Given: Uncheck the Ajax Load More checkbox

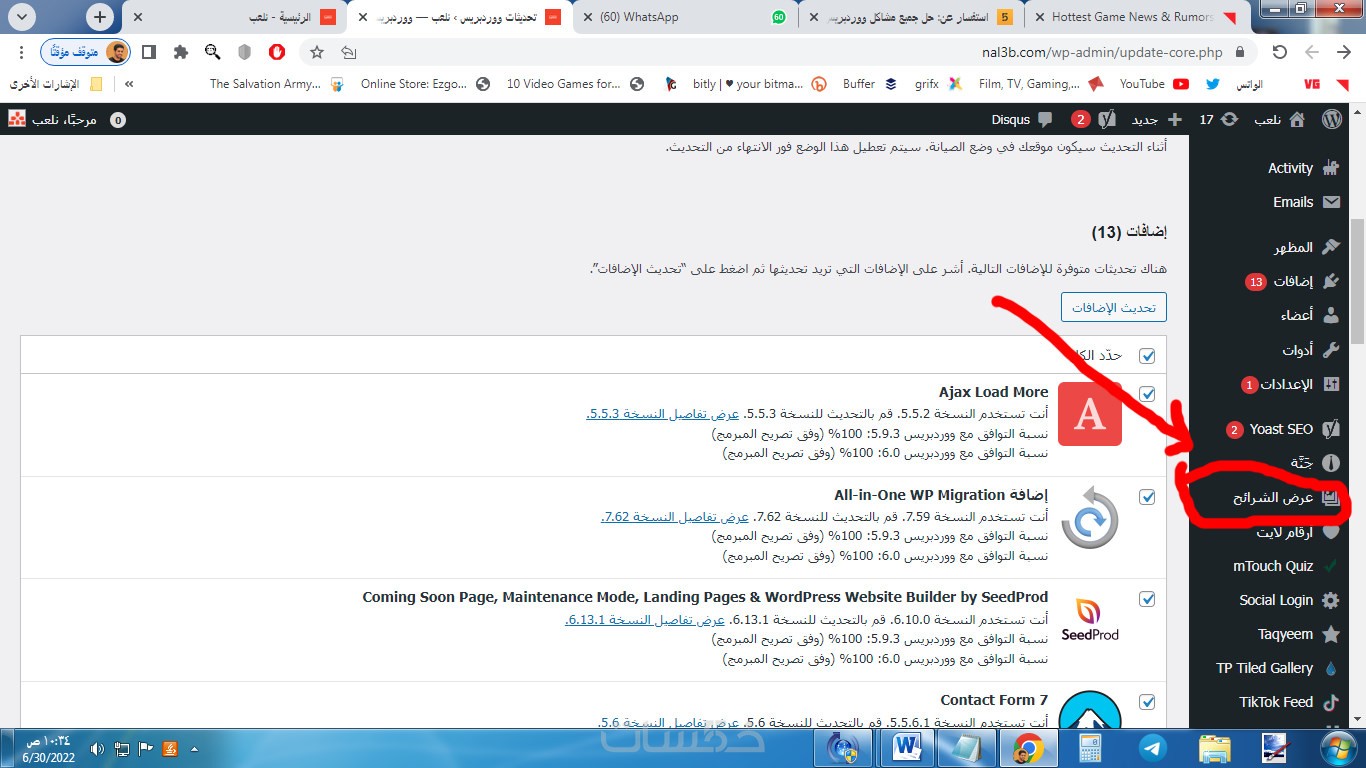Looking at the screenshot, I should point(1147,394).
